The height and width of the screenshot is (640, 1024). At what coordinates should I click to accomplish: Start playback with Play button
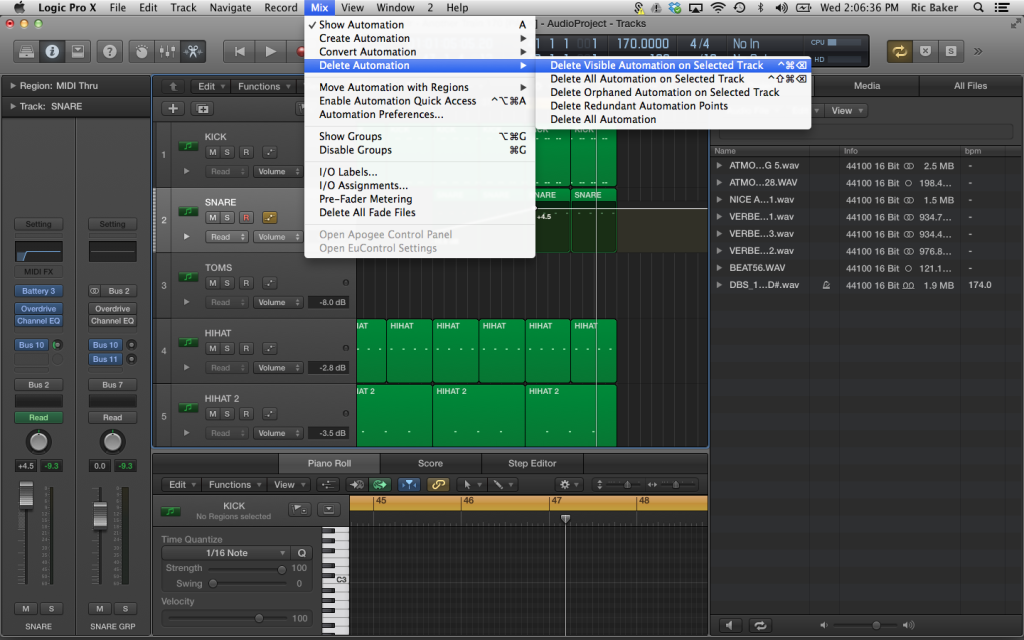270,51
